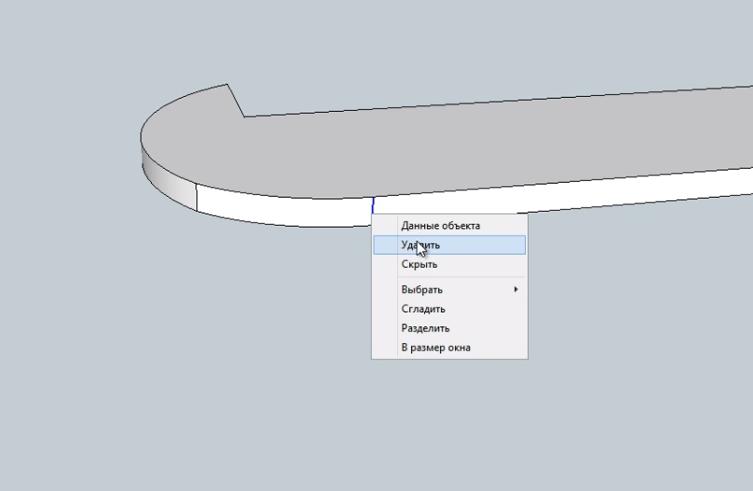Click В размер окна menu entry
Screen dimensions: 753x491
point(435,348)
